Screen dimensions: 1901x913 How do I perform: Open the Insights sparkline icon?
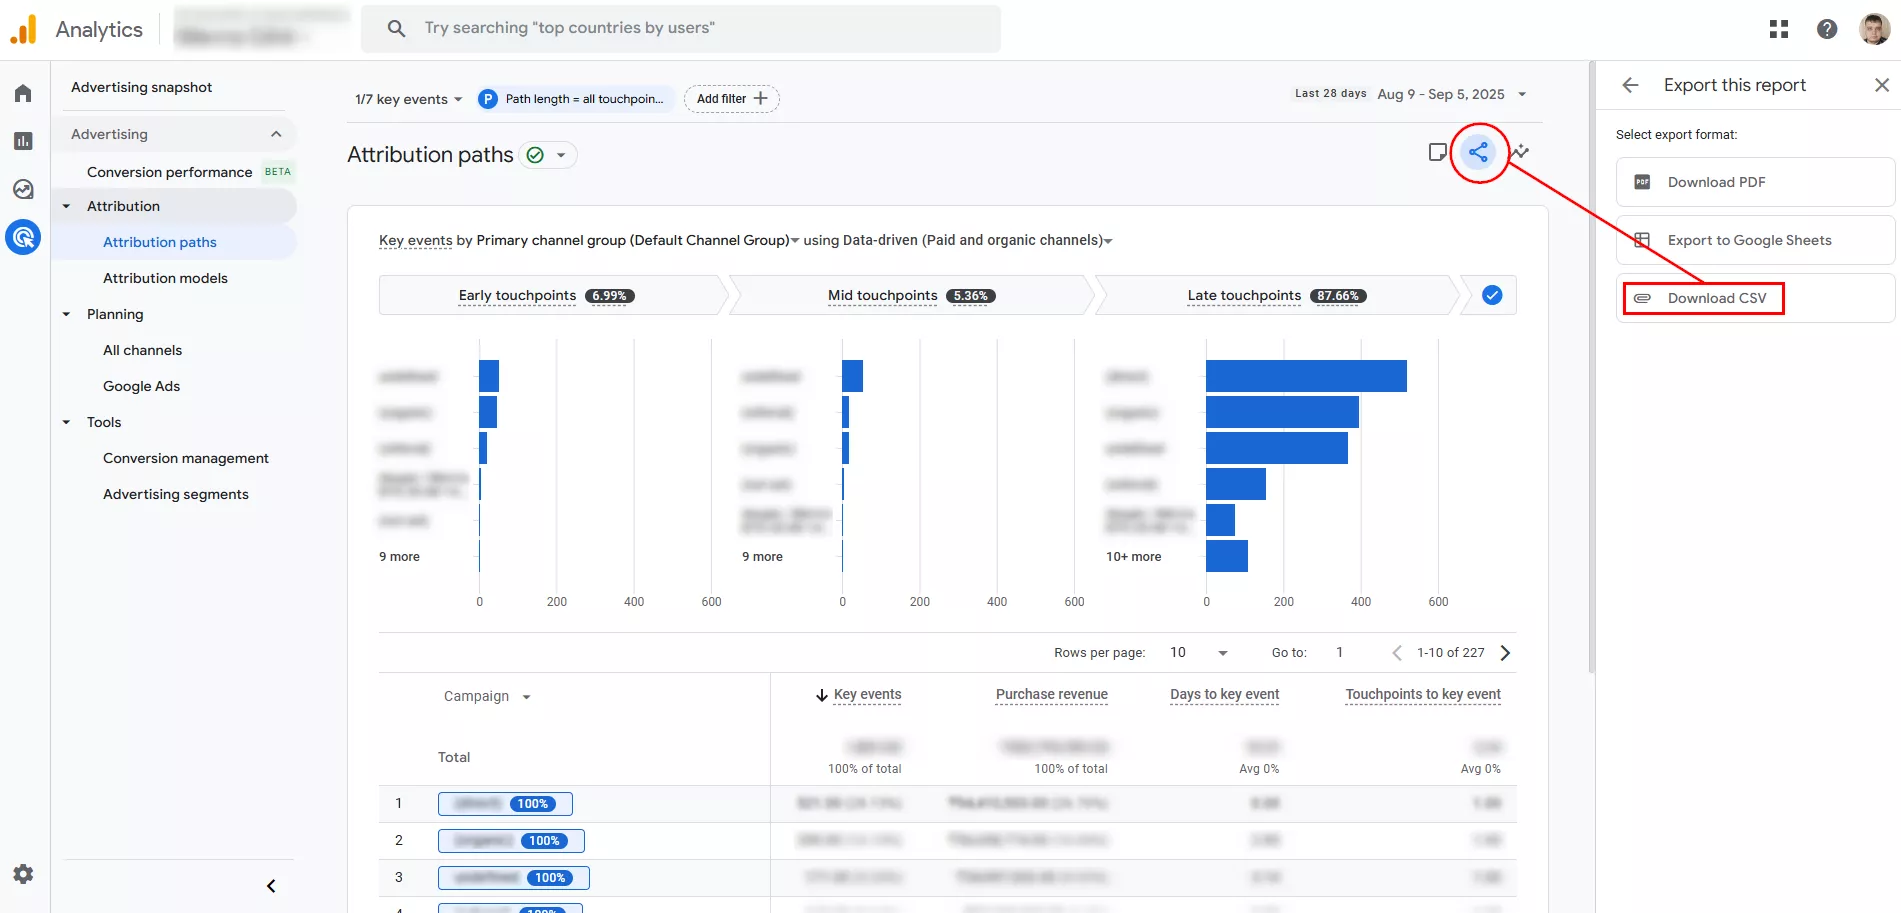[x=1520, y=152]
